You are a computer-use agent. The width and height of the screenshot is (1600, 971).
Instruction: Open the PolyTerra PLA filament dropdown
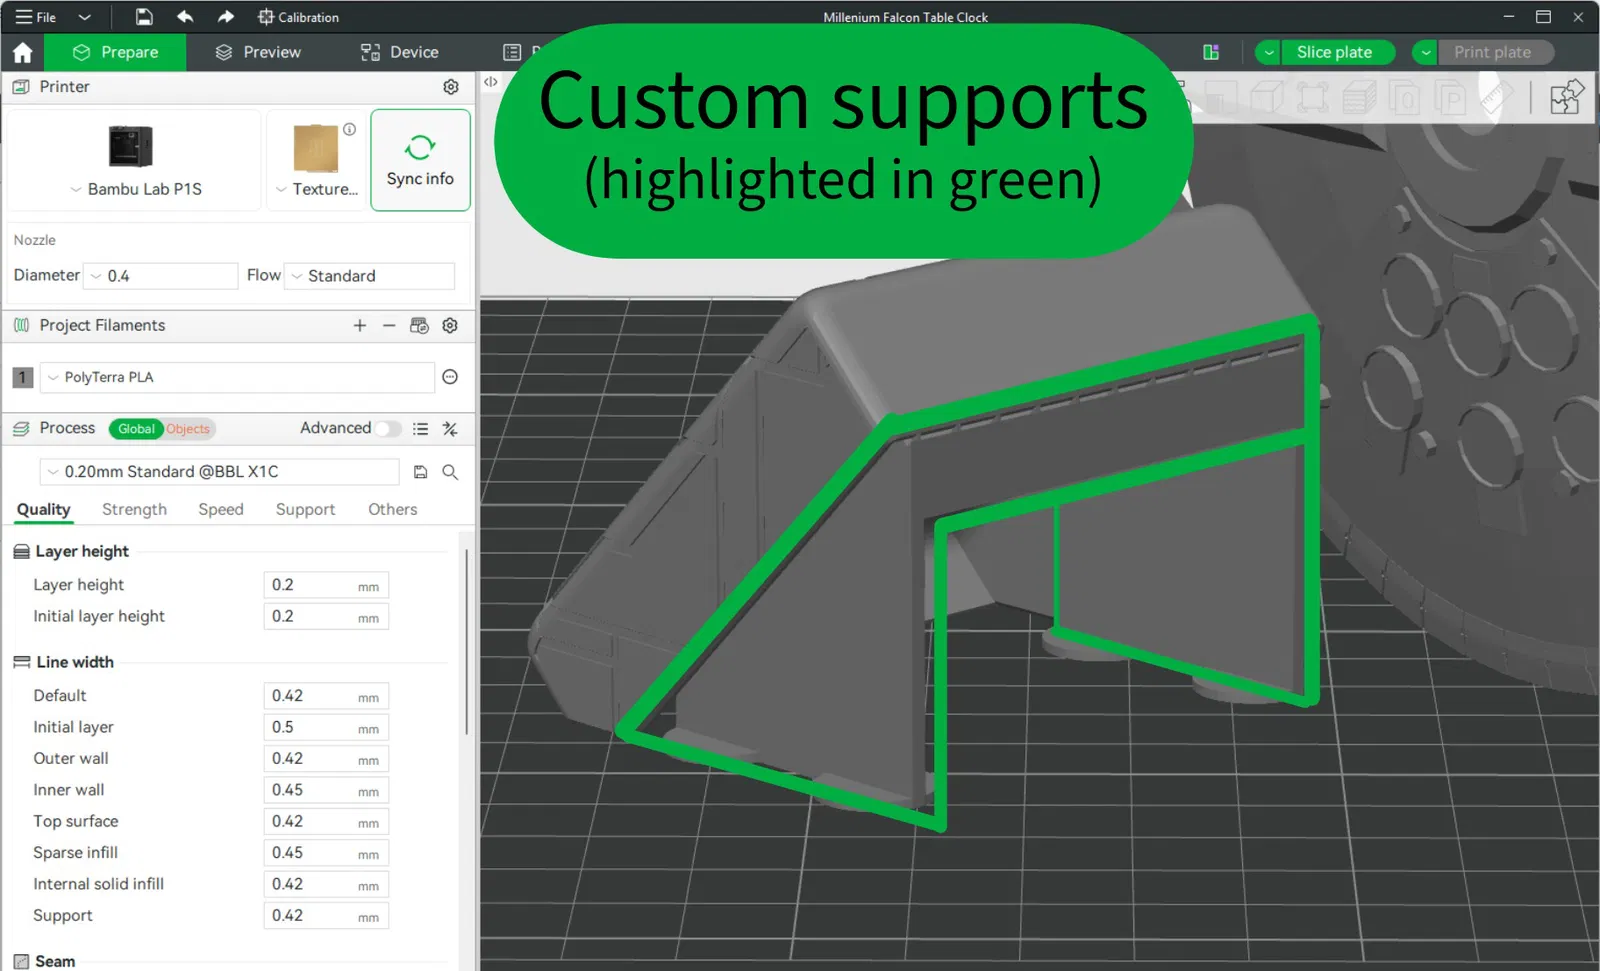tap(237, 377)
